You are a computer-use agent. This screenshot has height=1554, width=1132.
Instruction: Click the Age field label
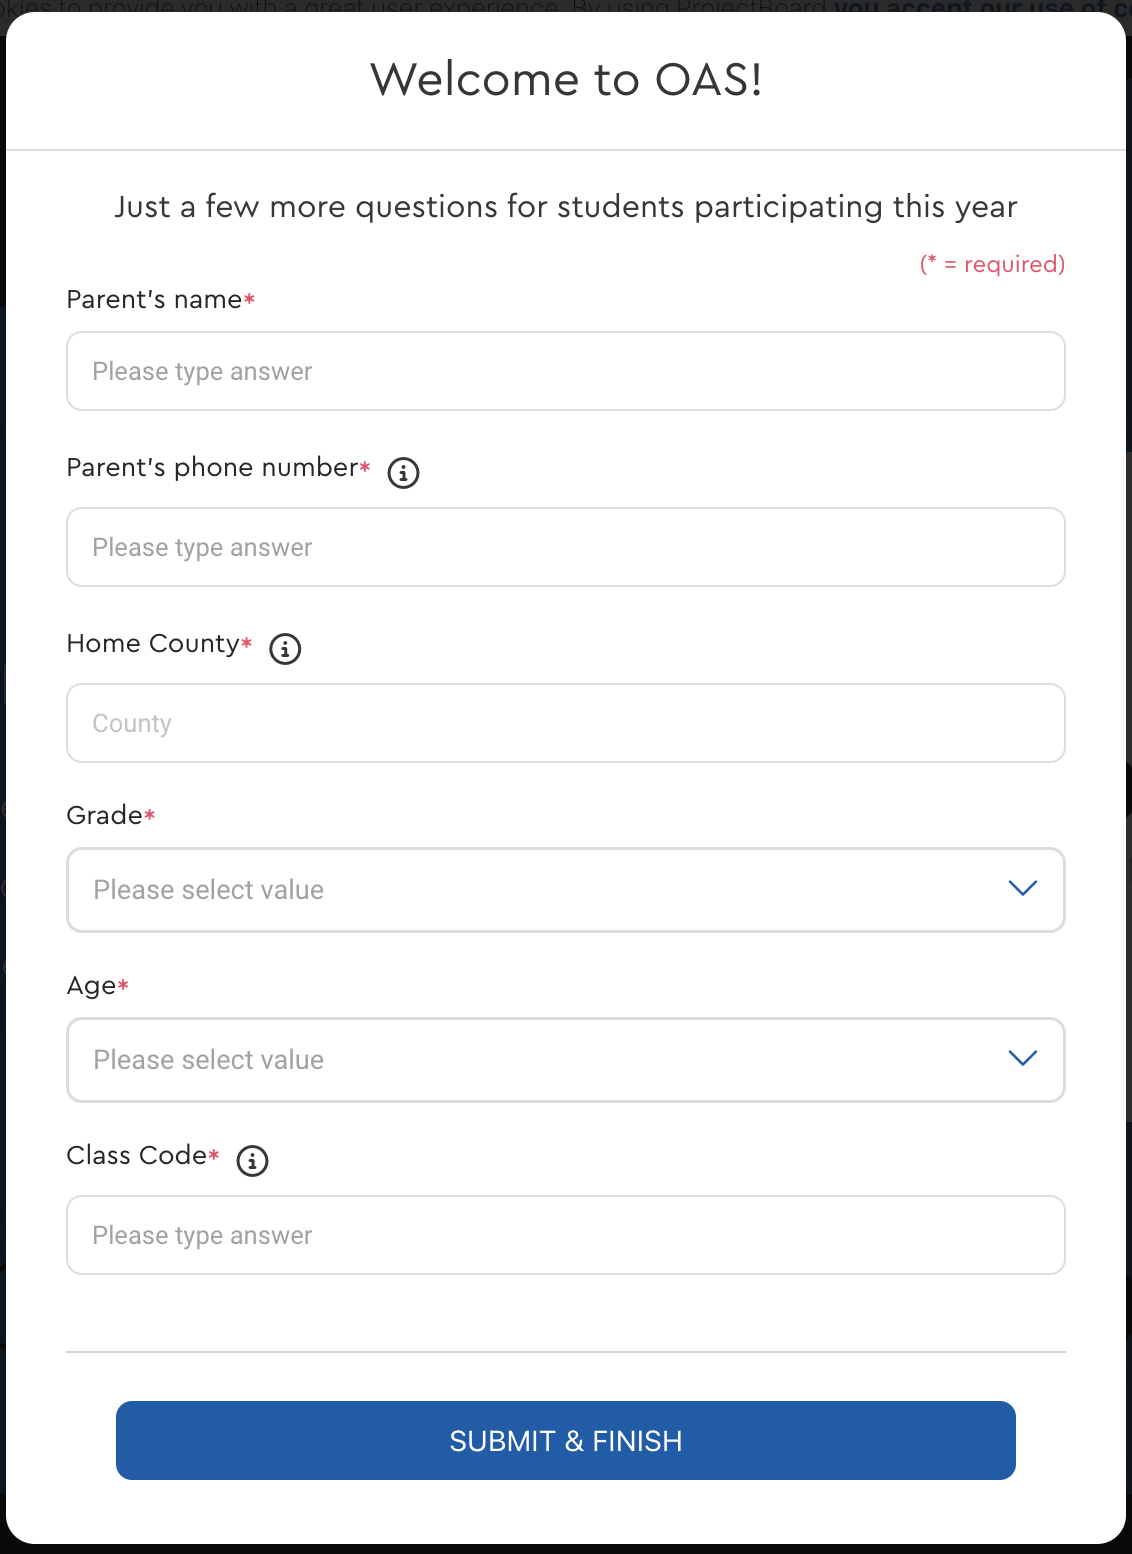coord(92,987)
